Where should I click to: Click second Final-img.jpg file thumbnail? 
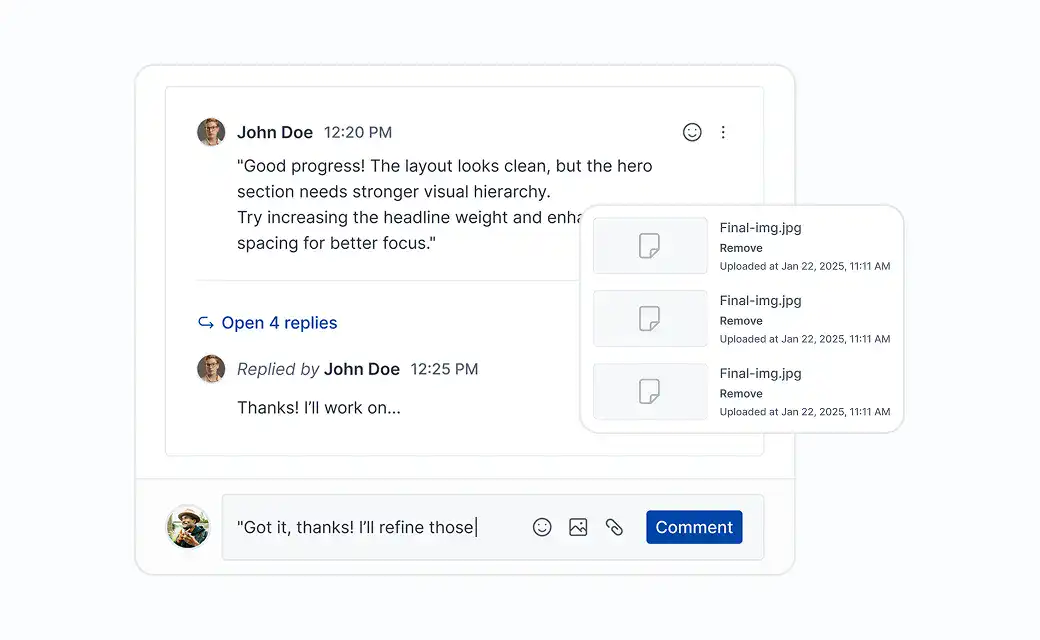(650, 319)
